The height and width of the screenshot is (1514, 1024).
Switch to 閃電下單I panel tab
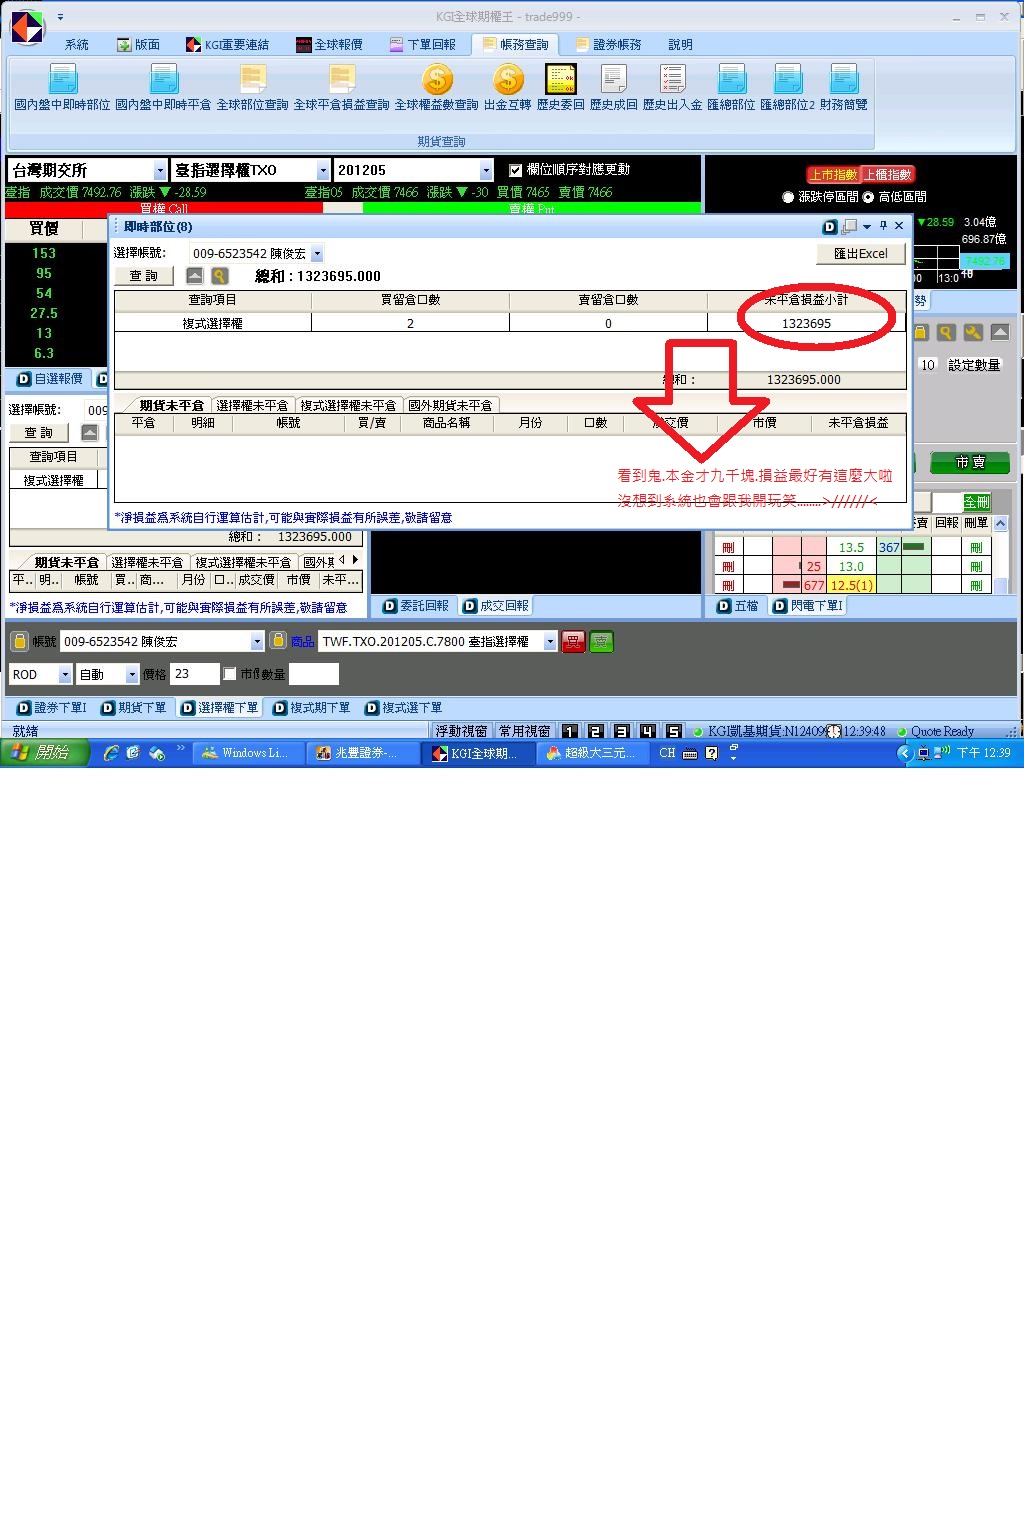tap(809, 606)
